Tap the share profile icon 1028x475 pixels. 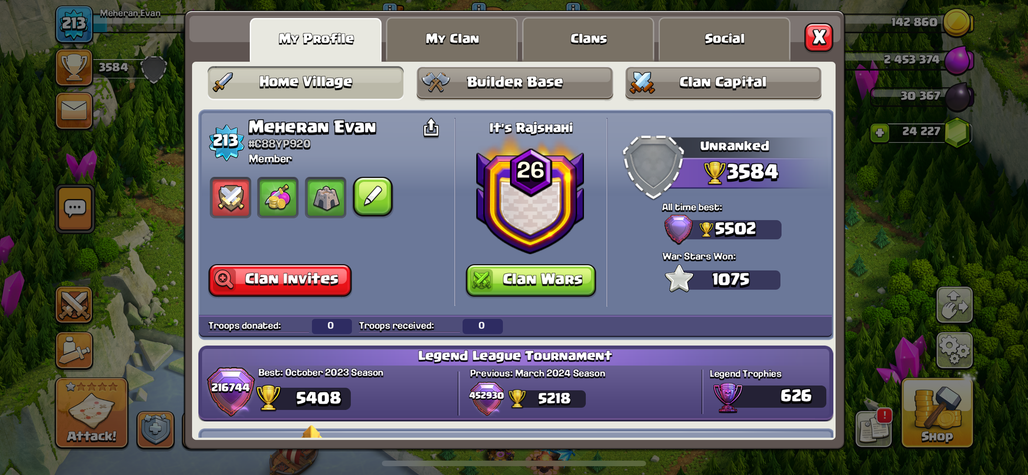point(431,128)
